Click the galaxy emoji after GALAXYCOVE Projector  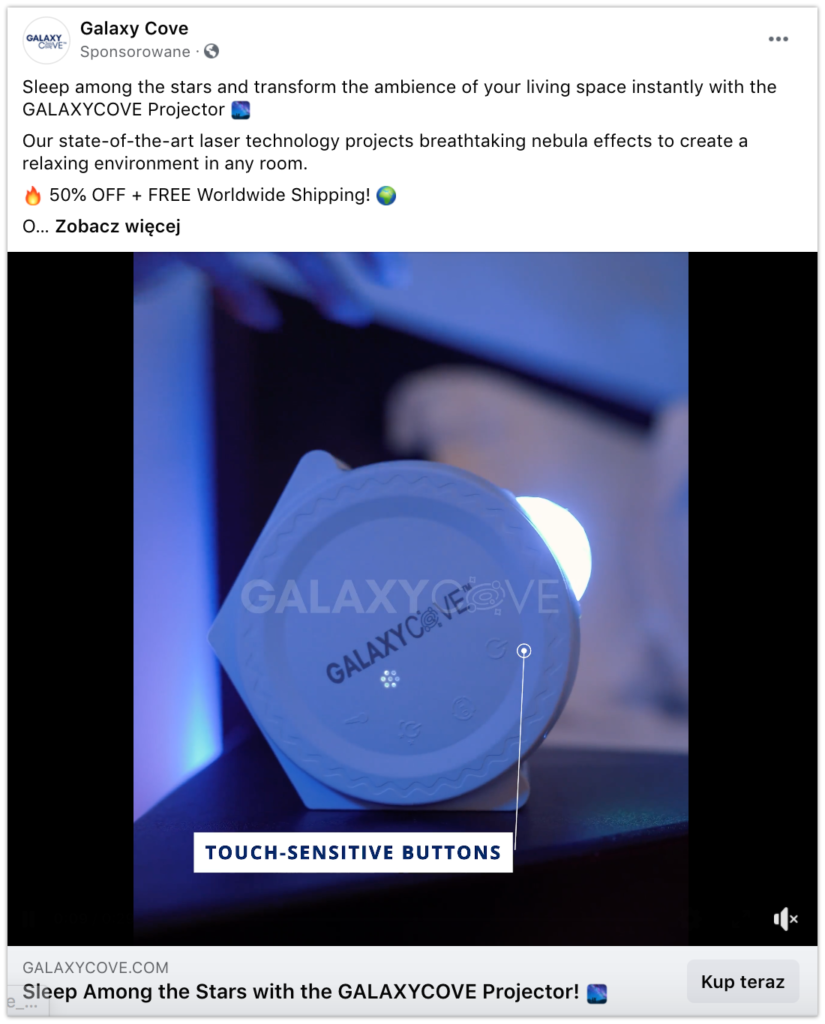tap(241, 110)
